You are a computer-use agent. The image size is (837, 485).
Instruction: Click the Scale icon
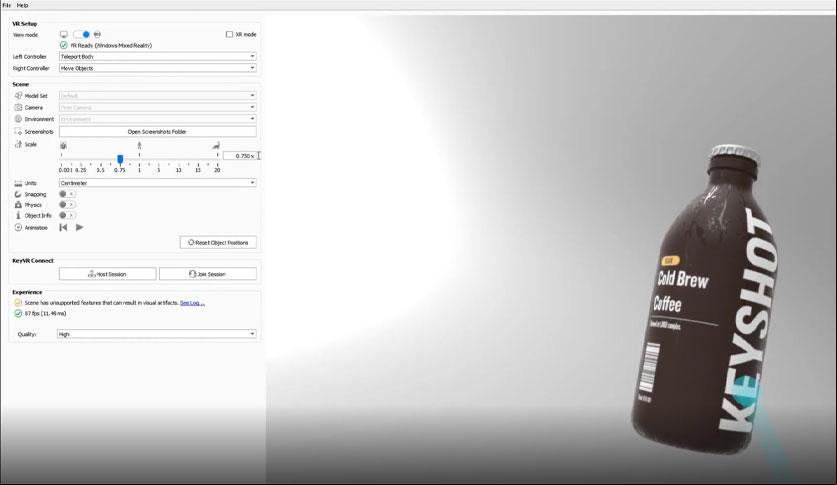[x=18, y=144]
